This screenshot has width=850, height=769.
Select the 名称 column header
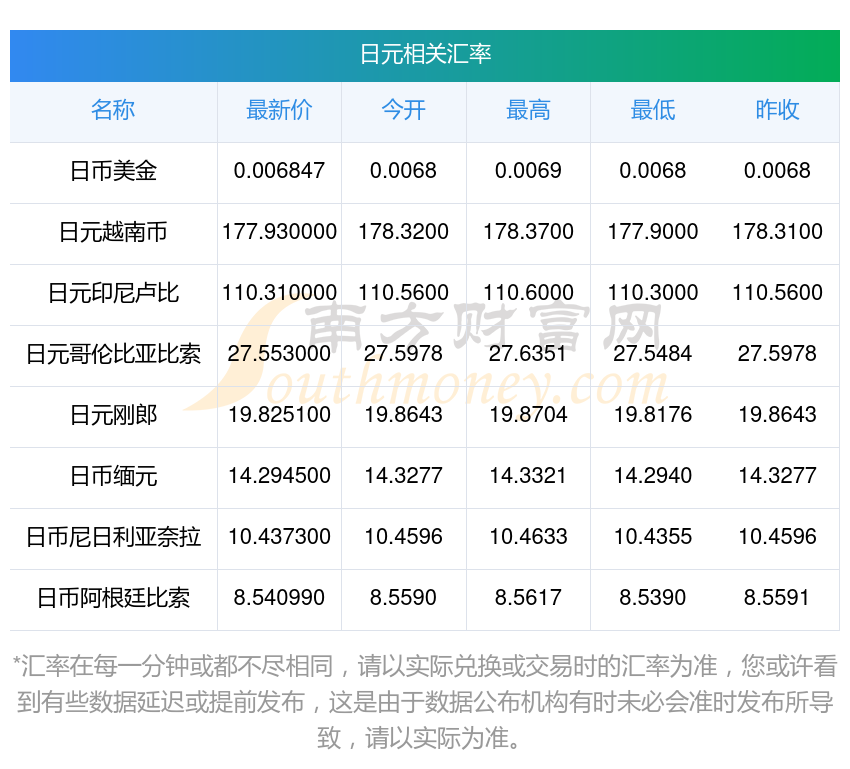pos(113,110)
